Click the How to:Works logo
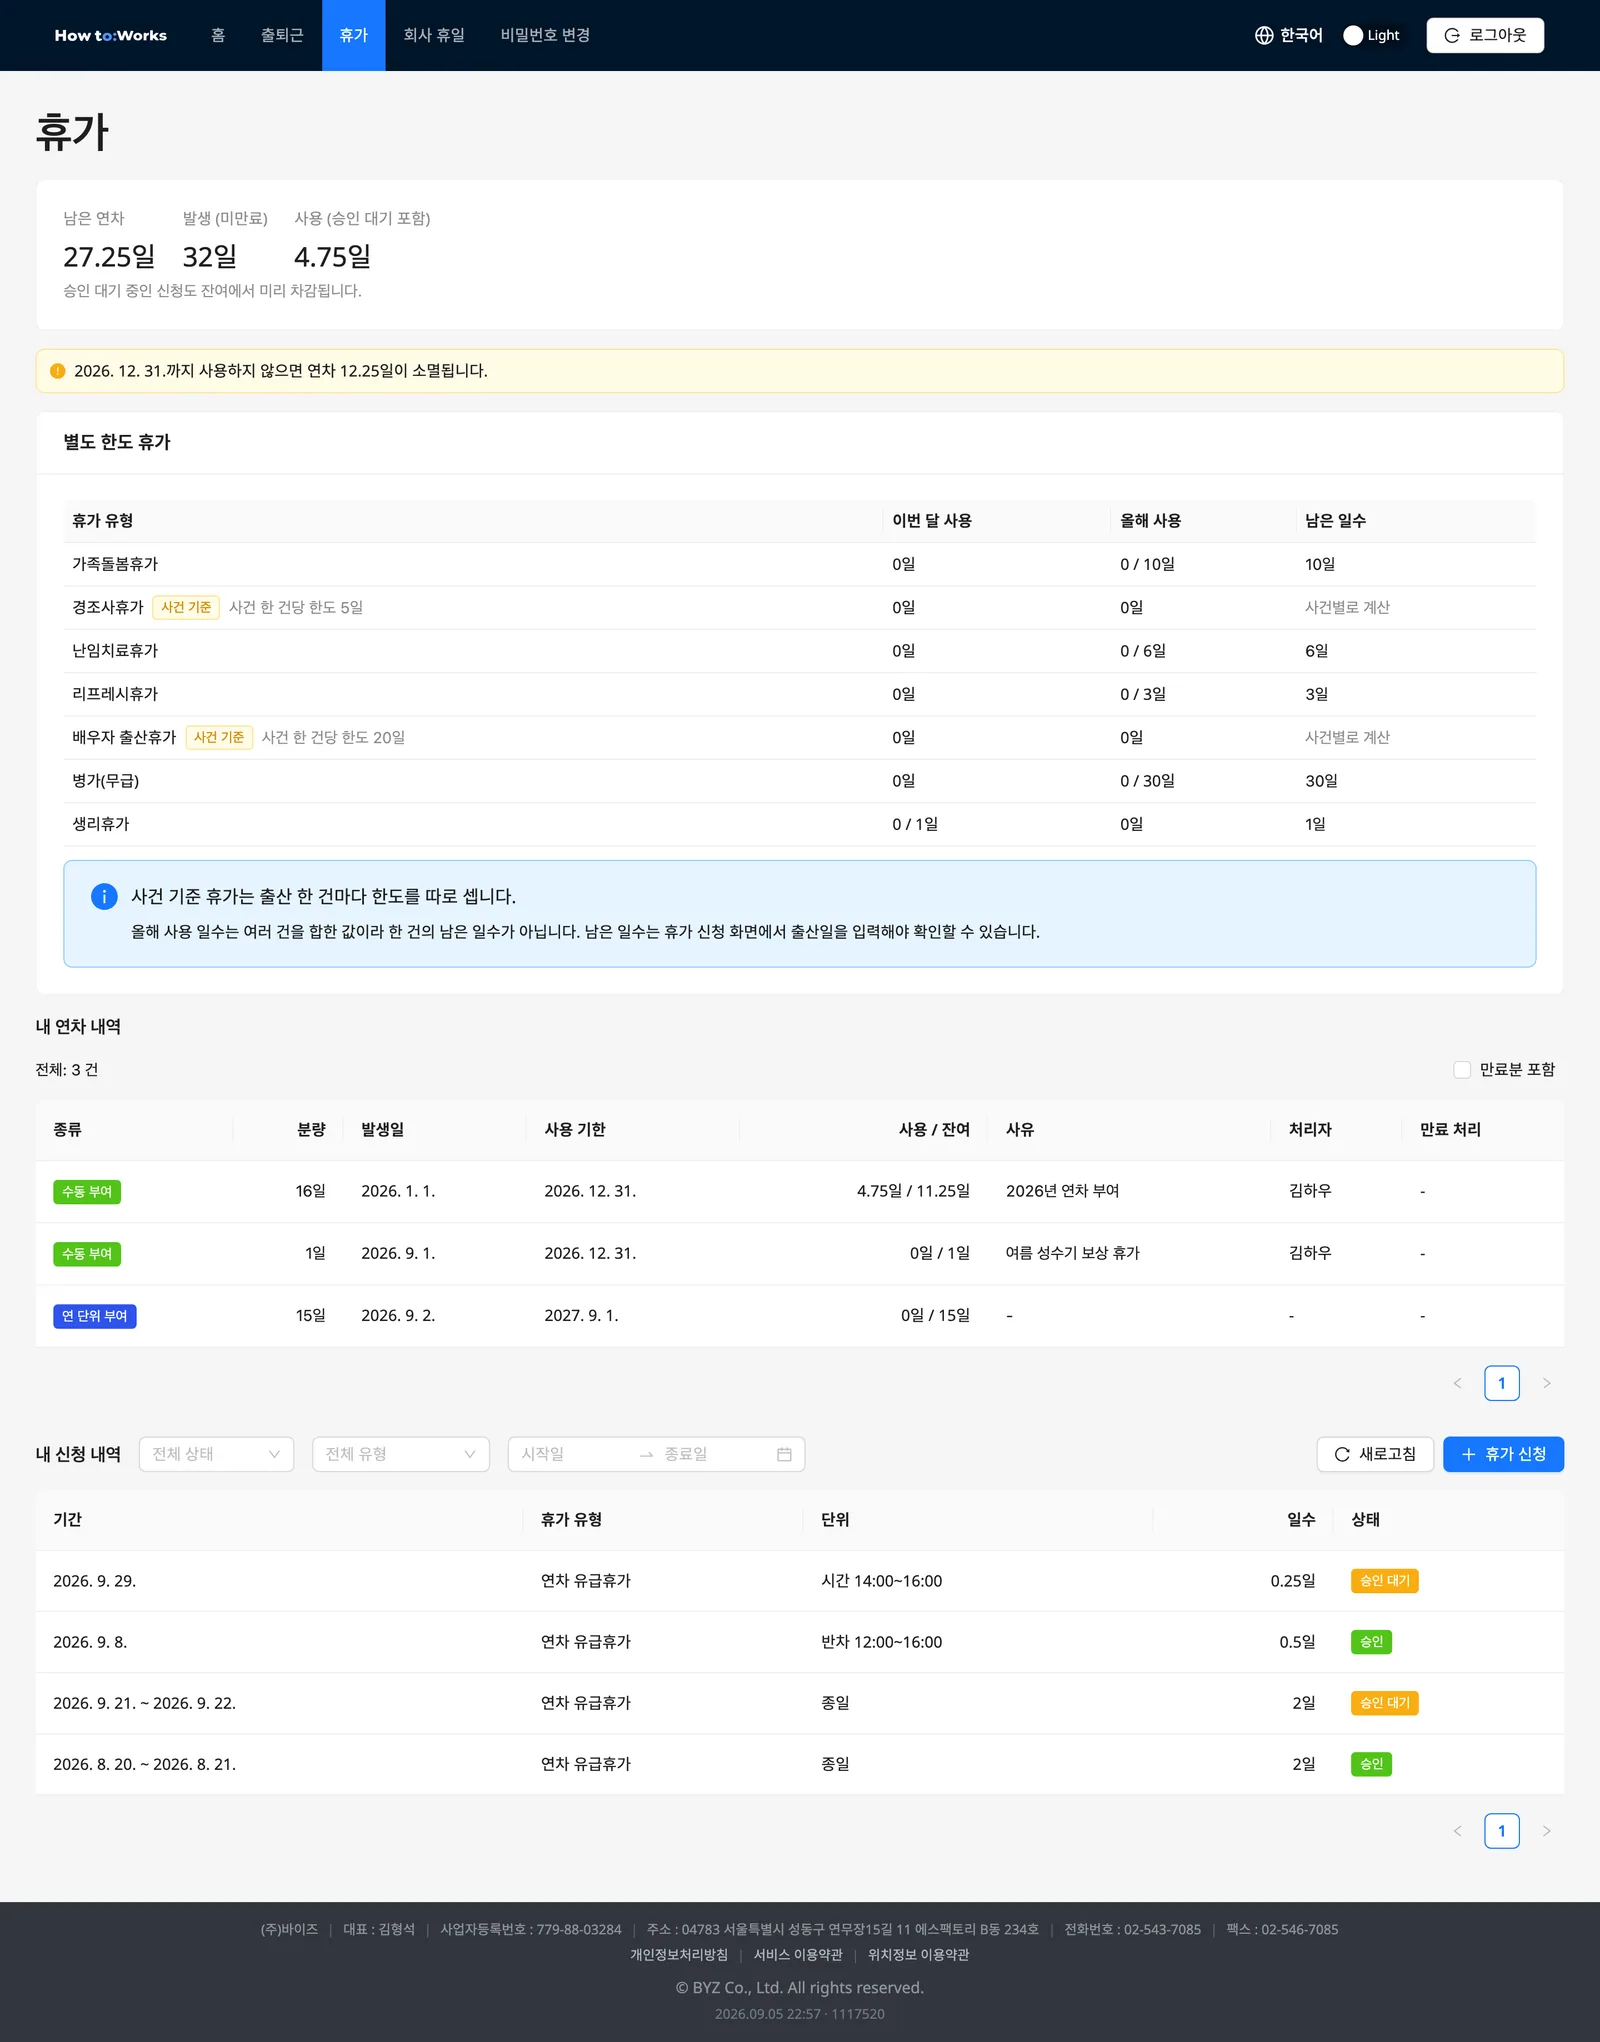This screenshot has width=1600, height=2042. click(x=111, y=35)
